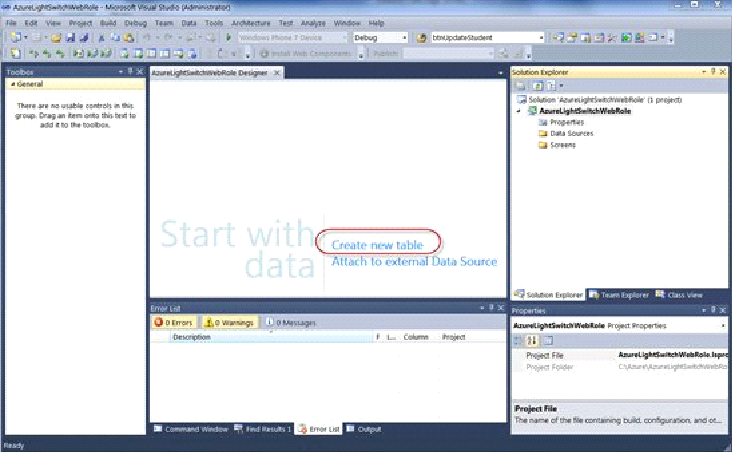Click the Screens folder icon
This screenshot has height=452, width=732.
point(543,145)
